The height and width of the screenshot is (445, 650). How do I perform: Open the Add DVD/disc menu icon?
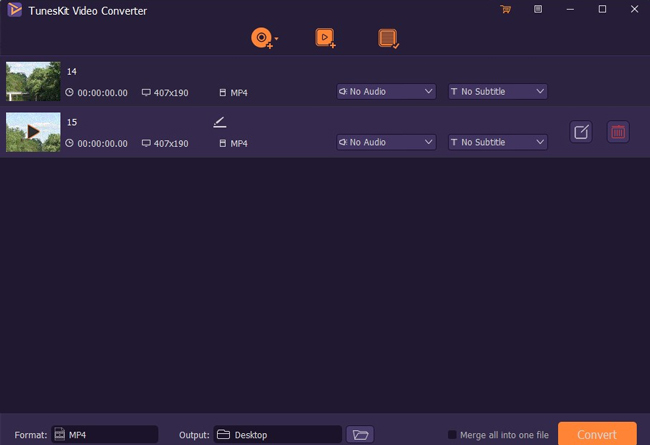262,38
